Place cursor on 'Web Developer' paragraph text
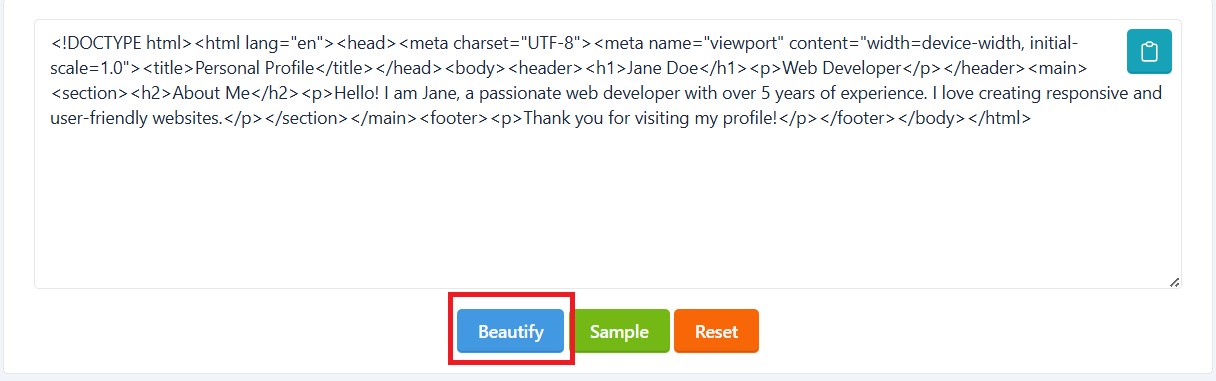 click(835, 69)
